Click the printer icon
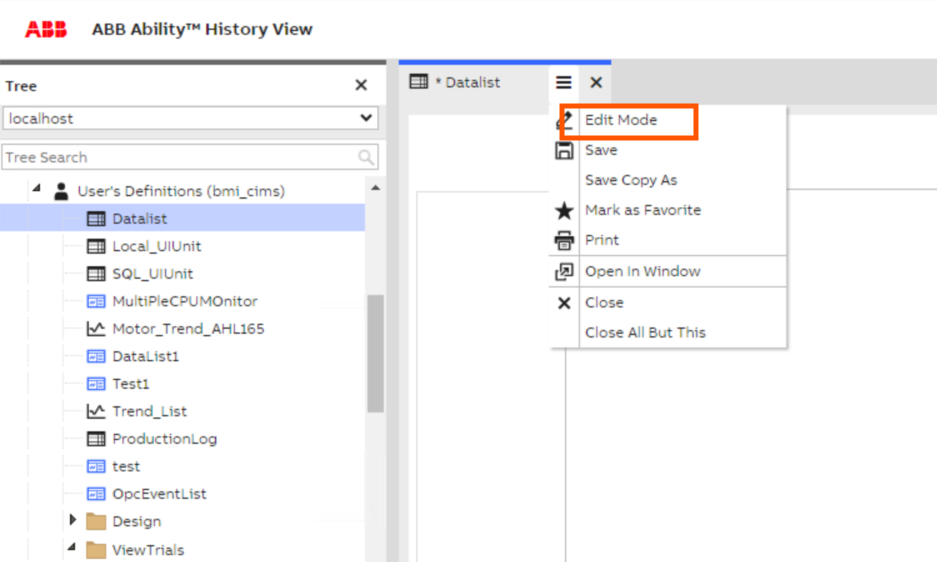 tap(564, 240)
